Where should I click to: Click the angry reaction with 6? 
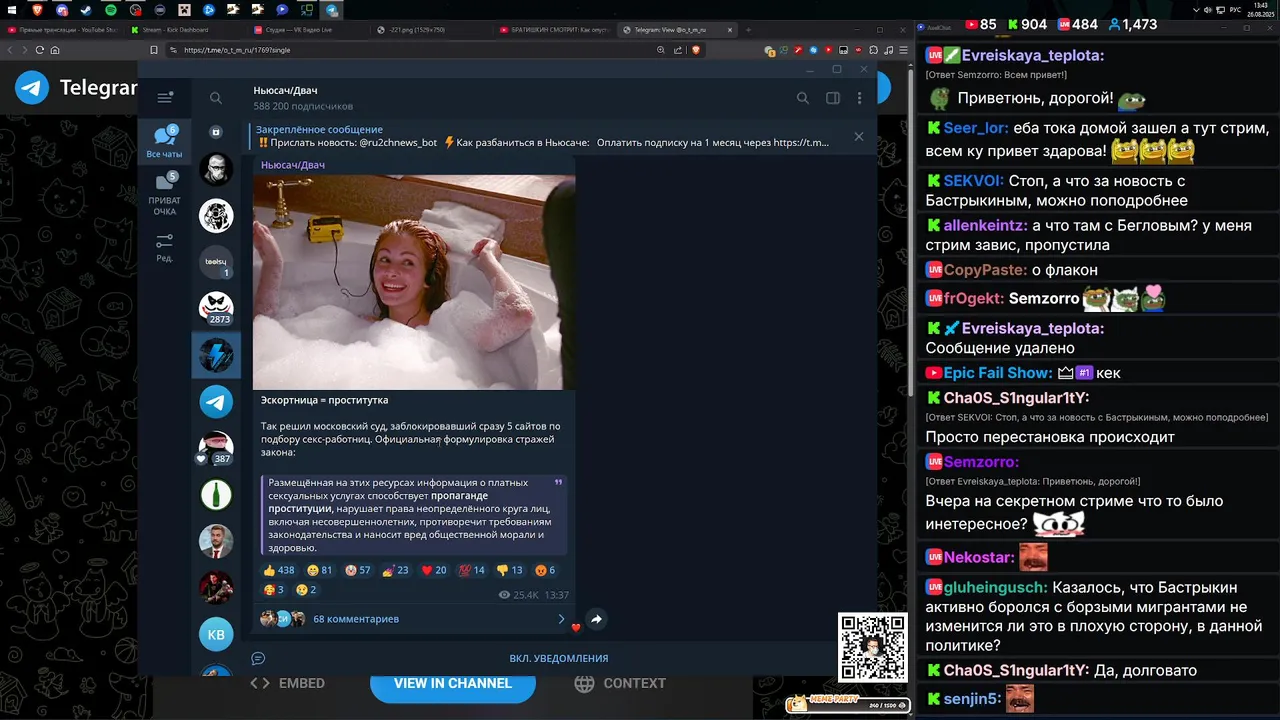point(545,570)
